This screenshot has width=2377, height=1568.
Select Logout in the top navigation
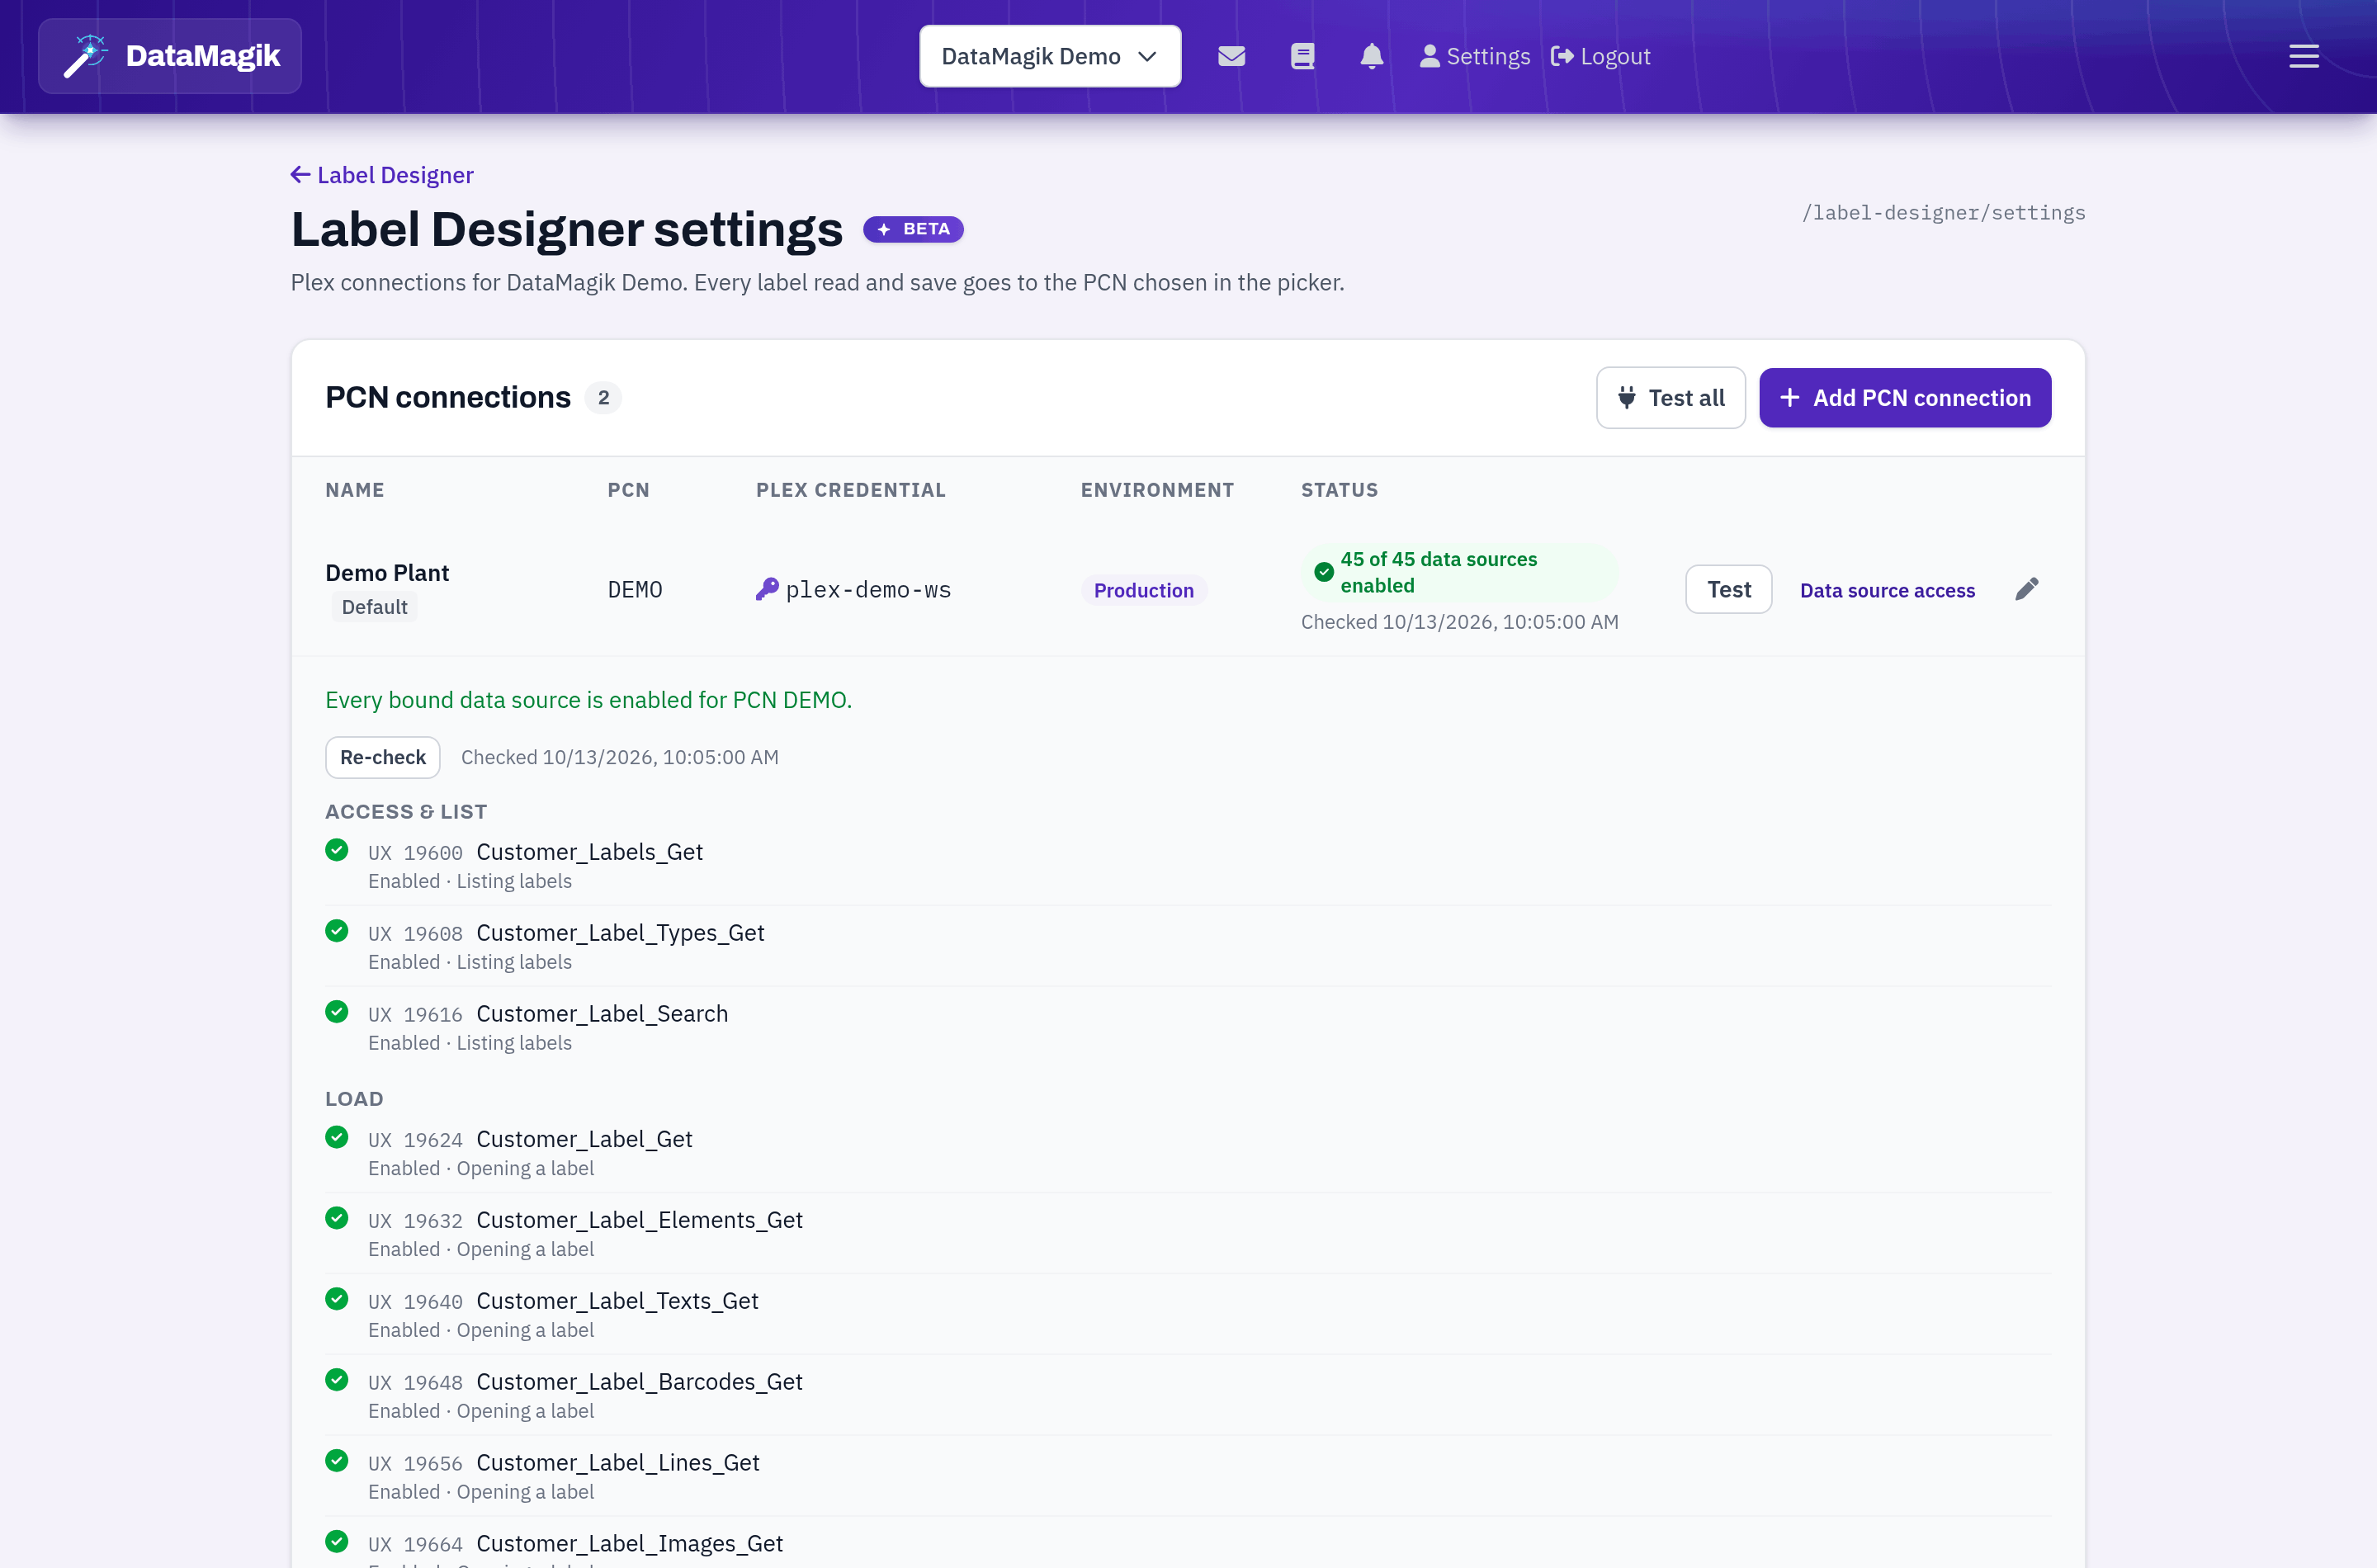(x=1600, y=56)
